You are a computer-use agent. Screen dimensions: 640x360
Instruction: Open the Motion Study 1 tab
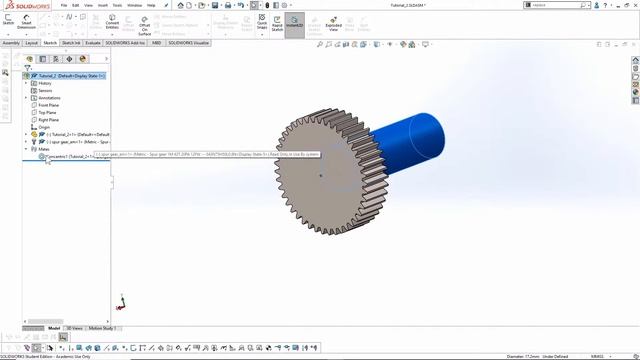tap(102, 328)
